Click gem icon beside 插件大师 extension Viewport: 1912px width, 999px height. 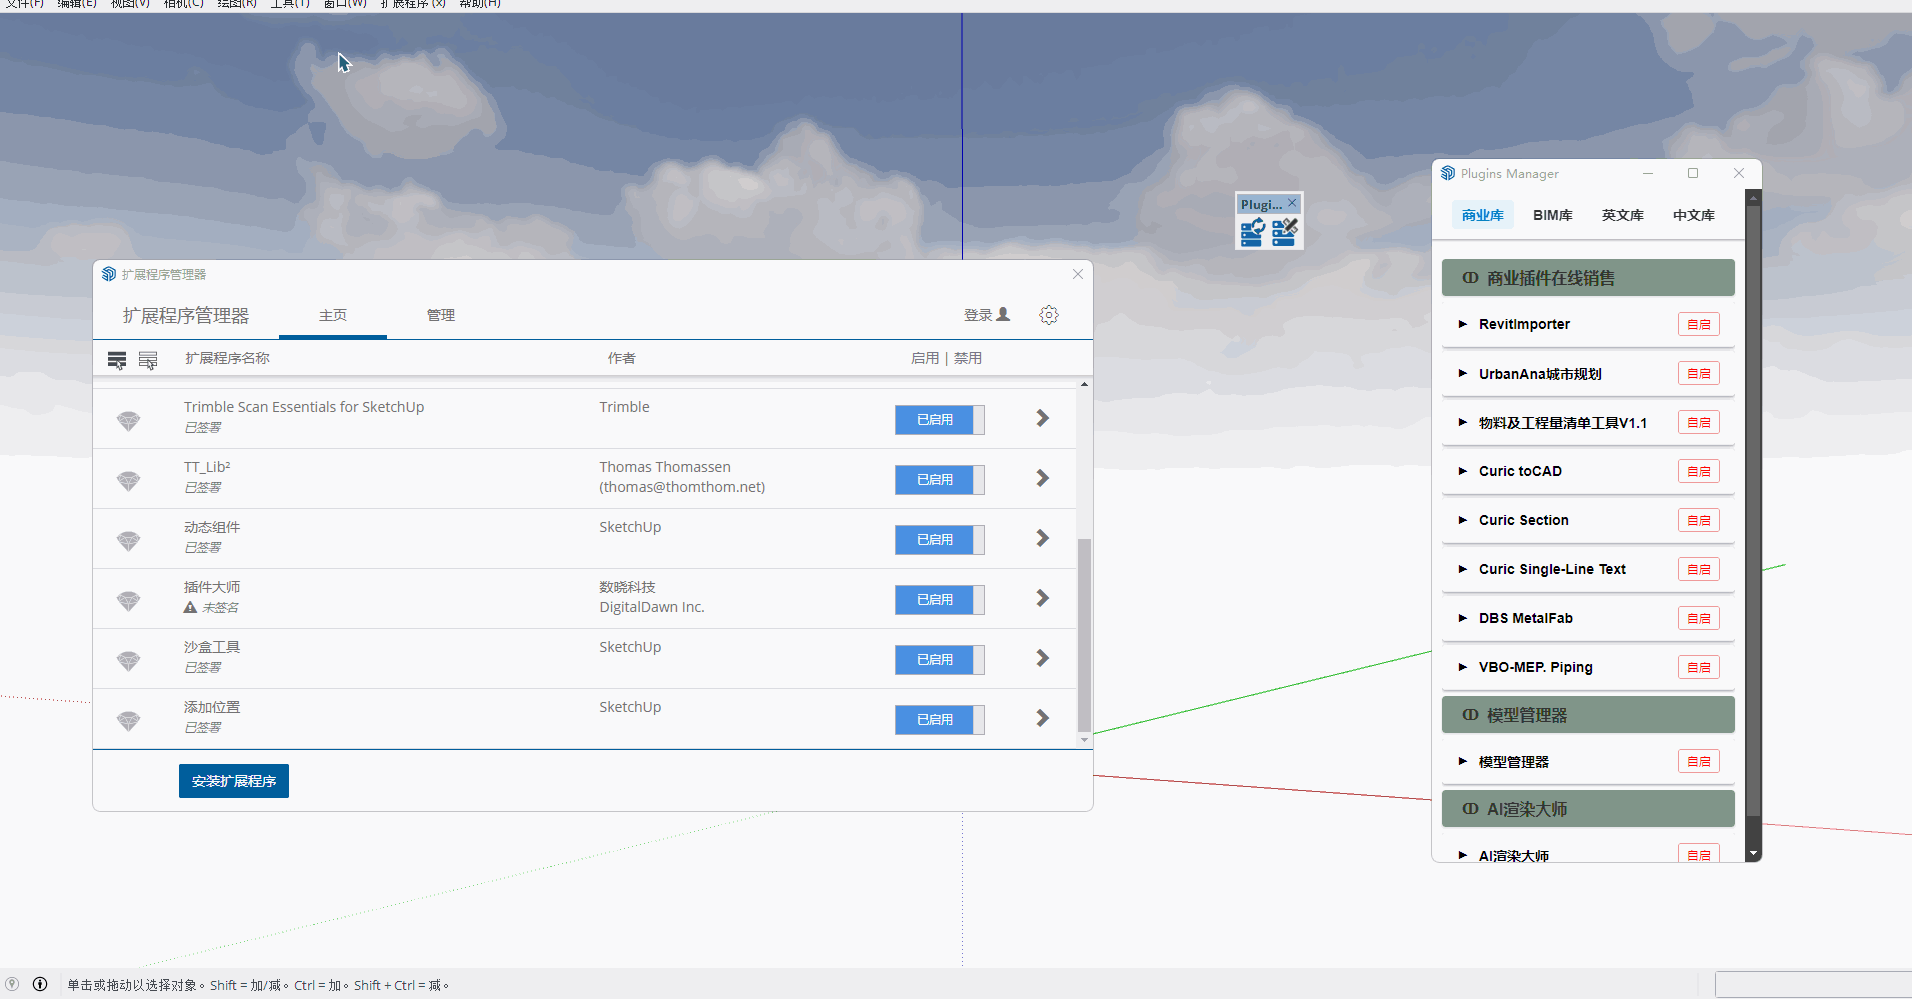pos(129,600)
